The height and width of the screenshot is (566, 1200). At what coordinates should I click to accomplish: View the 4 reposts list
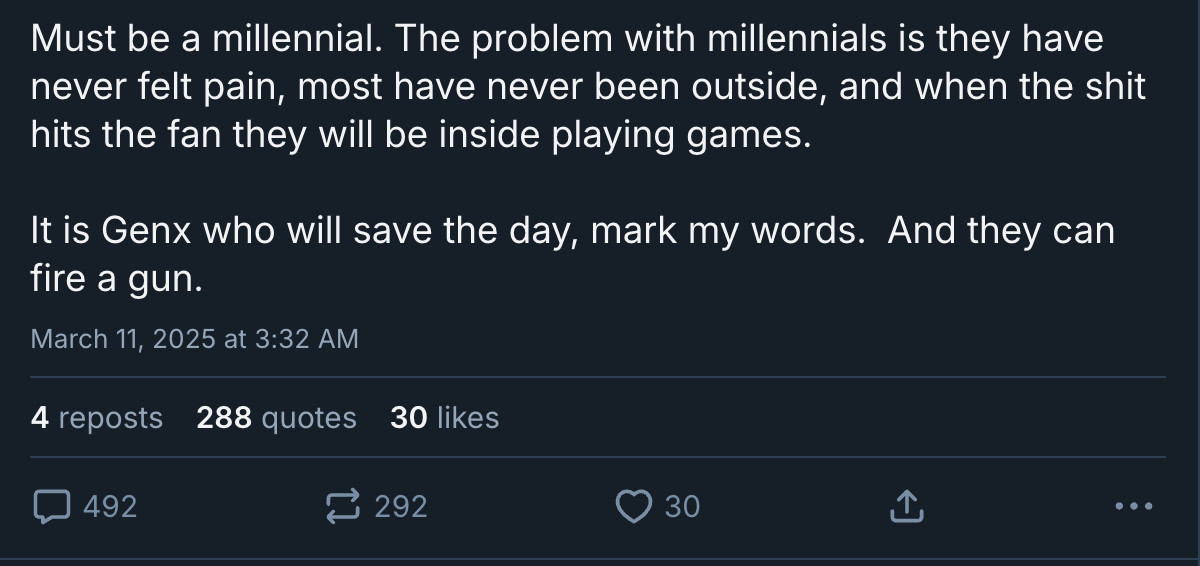[97, 417]
